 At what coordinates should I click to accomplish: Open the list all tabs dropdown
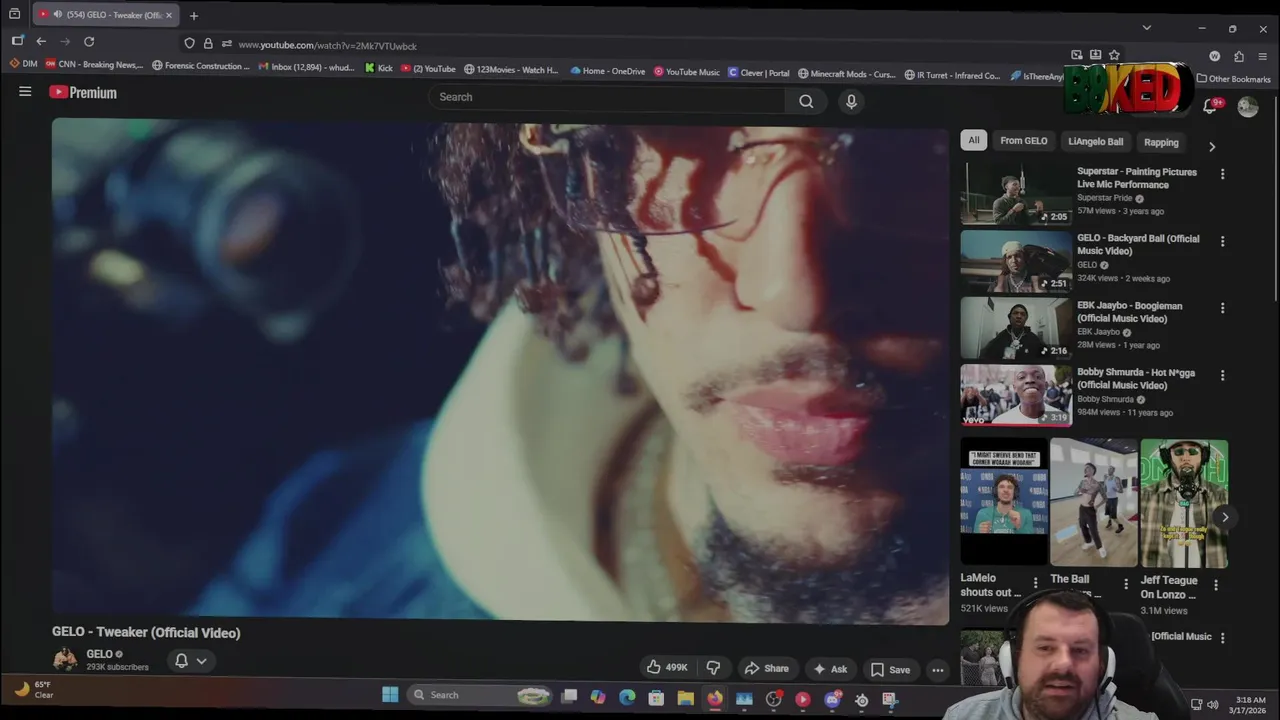(1147, 27)
